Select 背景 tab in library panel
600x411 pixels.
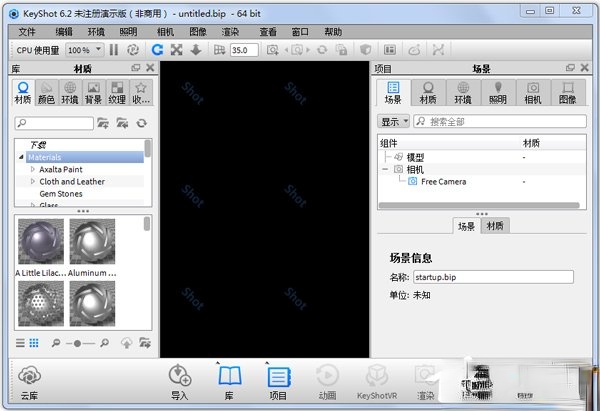pos(93,93)
